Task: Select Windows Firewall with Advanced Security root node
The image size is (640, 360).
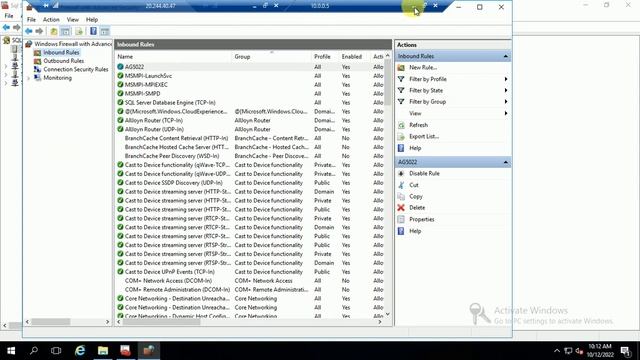Action: pos(69,44)
